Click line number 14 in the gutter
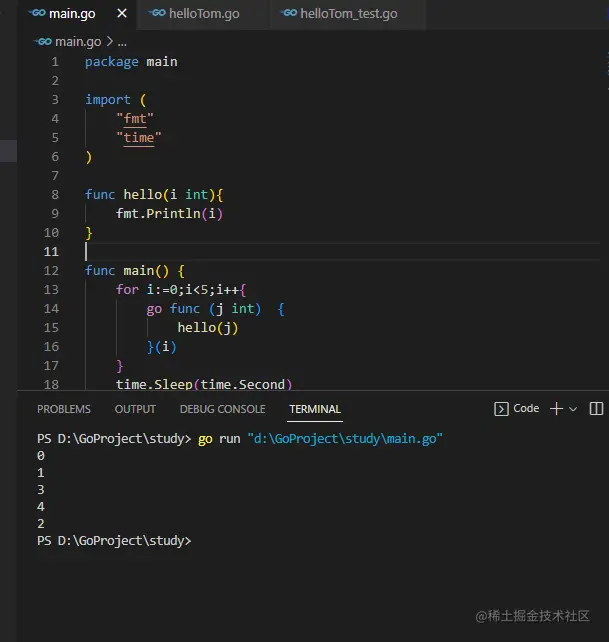This screenshot has height=642, width=609. (51, 309)
